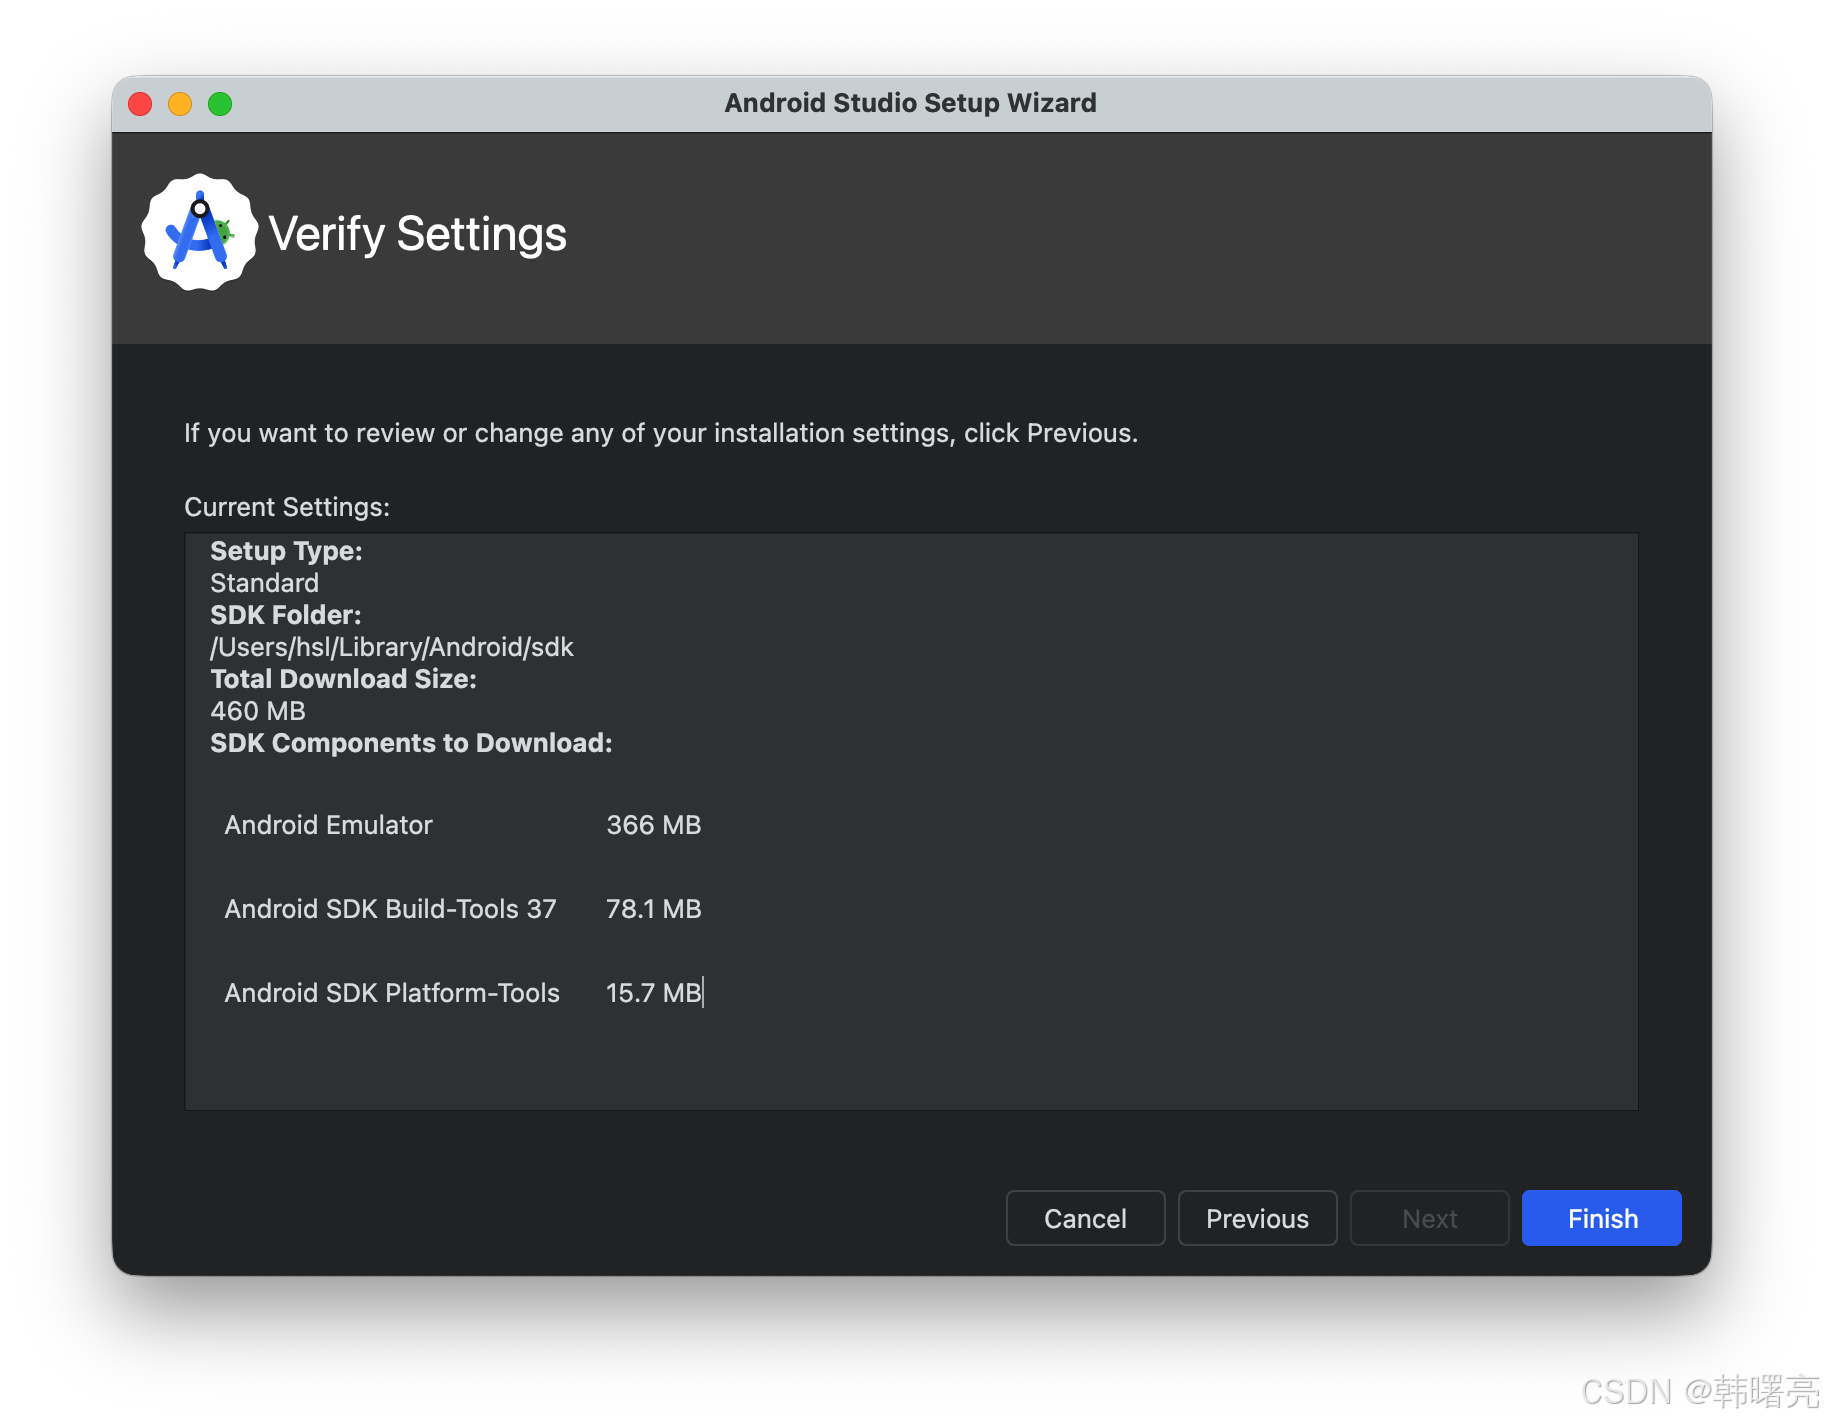Click the disabled Next button
This screenshot has height=1424, width=1824.
[1429, 1218]
